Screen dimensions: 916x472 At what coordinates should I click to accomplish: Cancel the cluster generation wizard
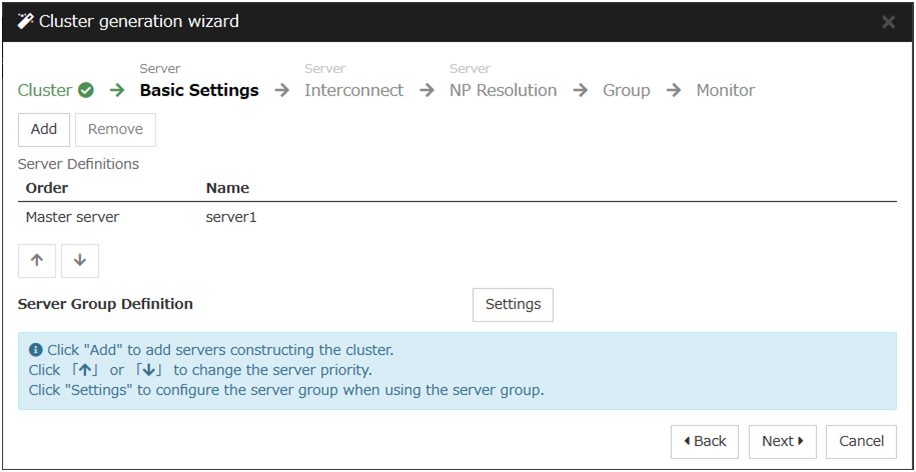861,441
